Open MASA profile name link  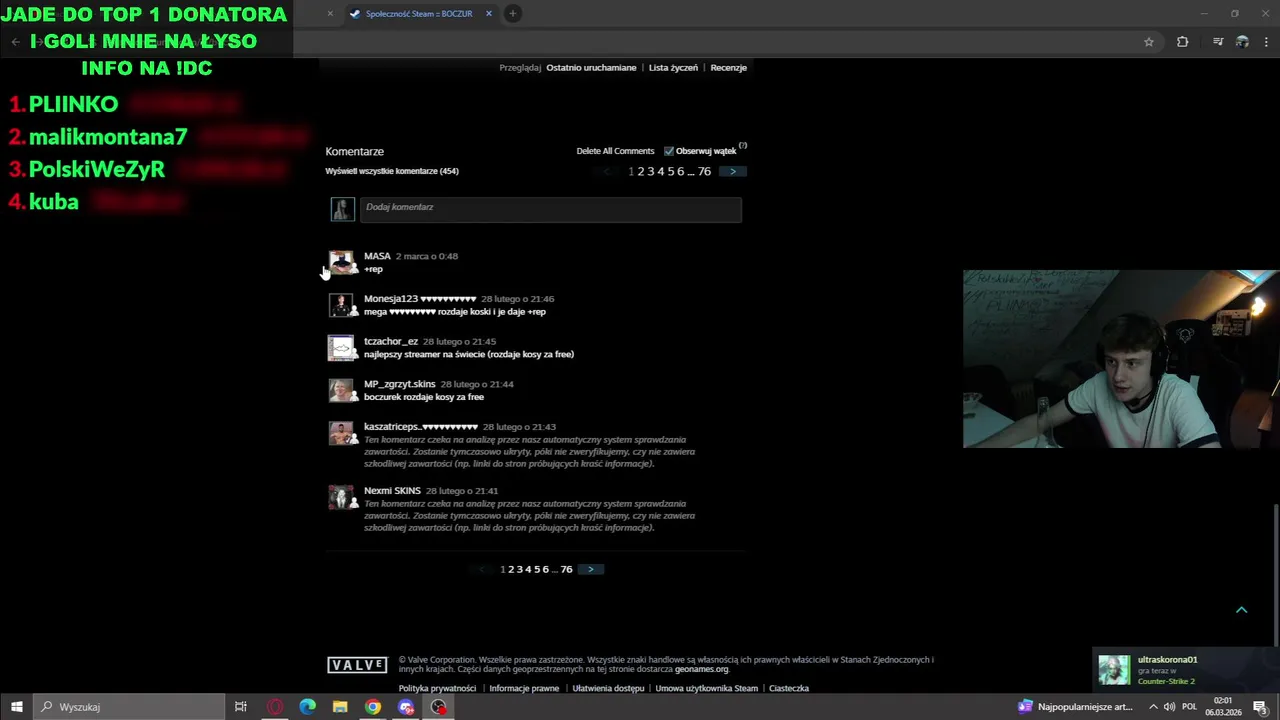pyautogui.click(x=377, y=256)
